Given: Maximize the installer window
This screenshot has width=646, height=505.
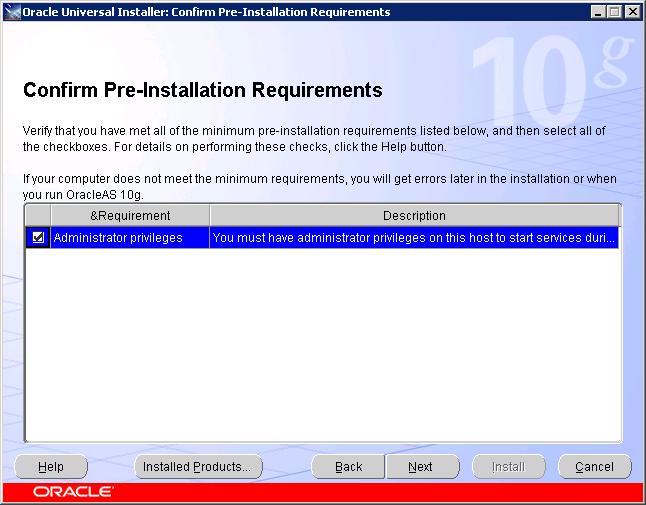Looking at the screenshot, I should point(614,12).
